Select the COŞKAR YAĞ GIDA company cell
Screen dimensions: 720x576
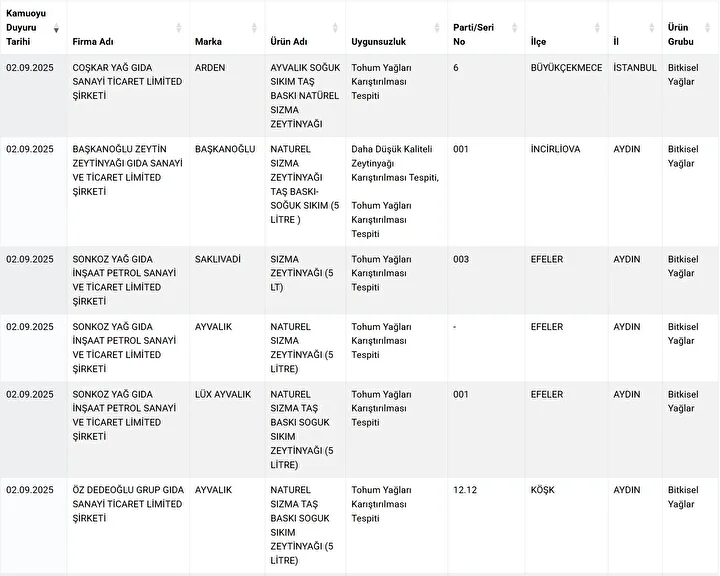[127, 81]
